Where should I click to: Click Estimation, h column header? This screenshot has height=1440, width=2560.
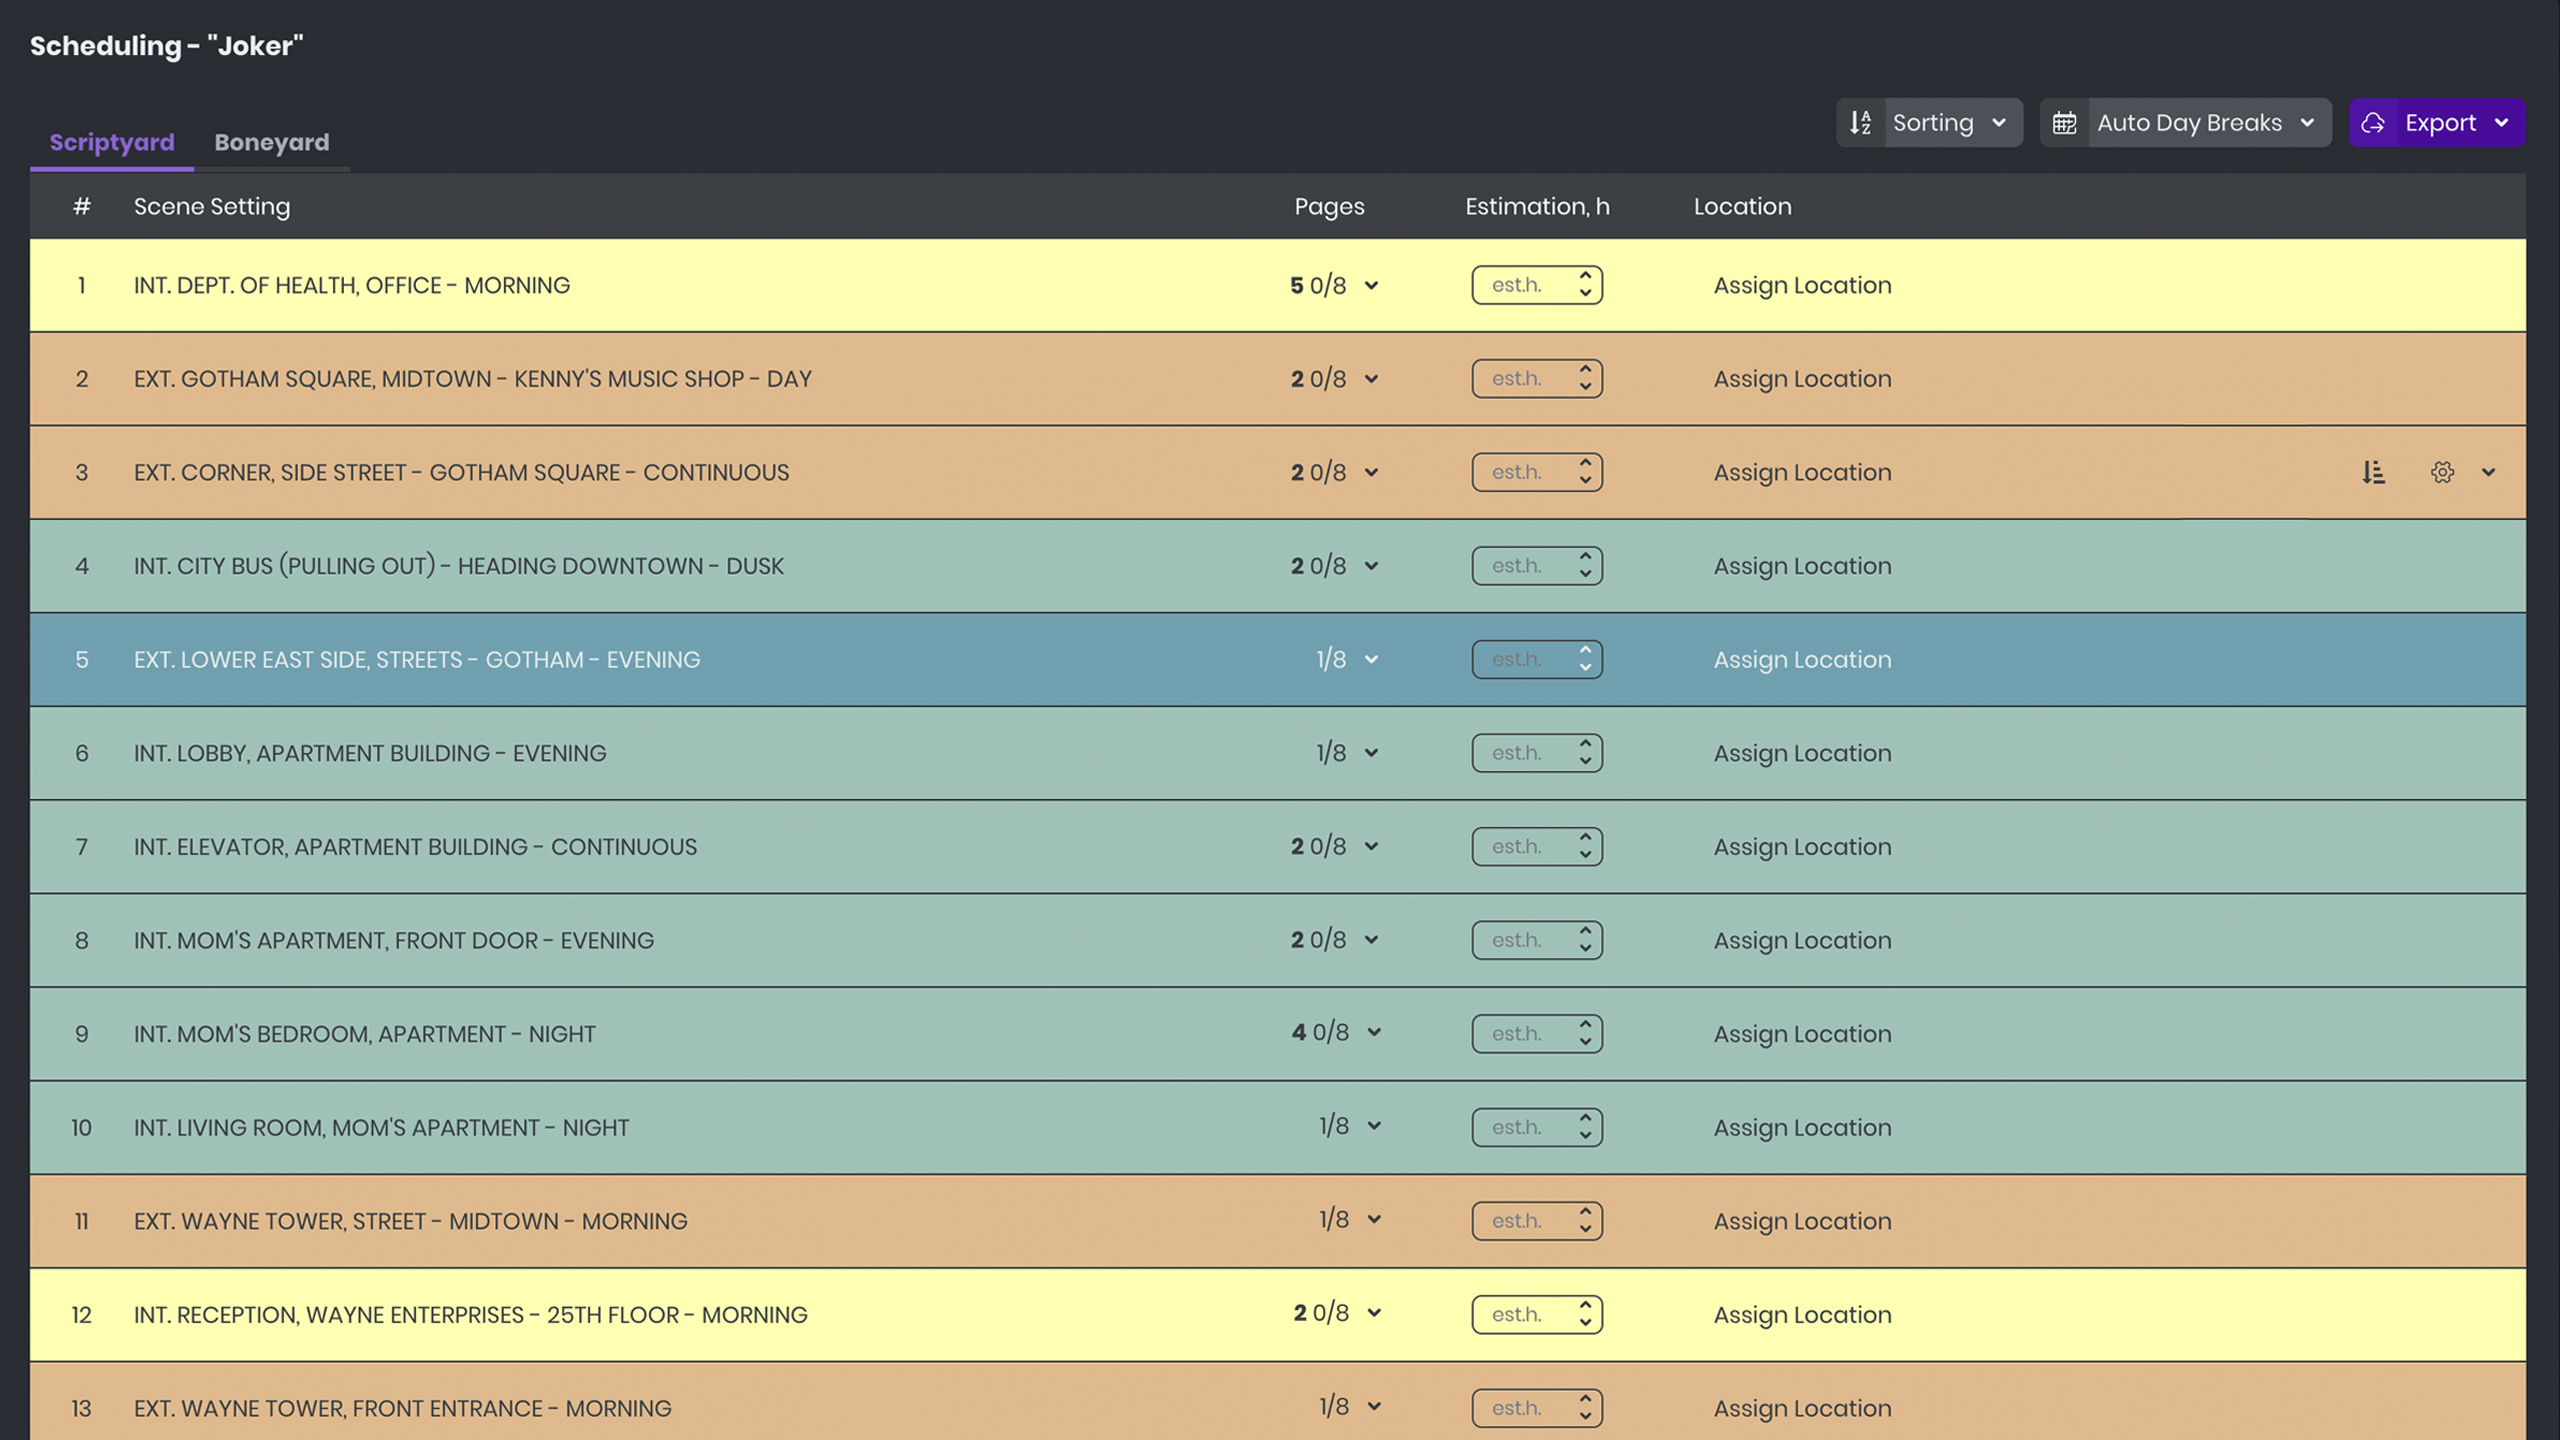tap(1537, 206)
